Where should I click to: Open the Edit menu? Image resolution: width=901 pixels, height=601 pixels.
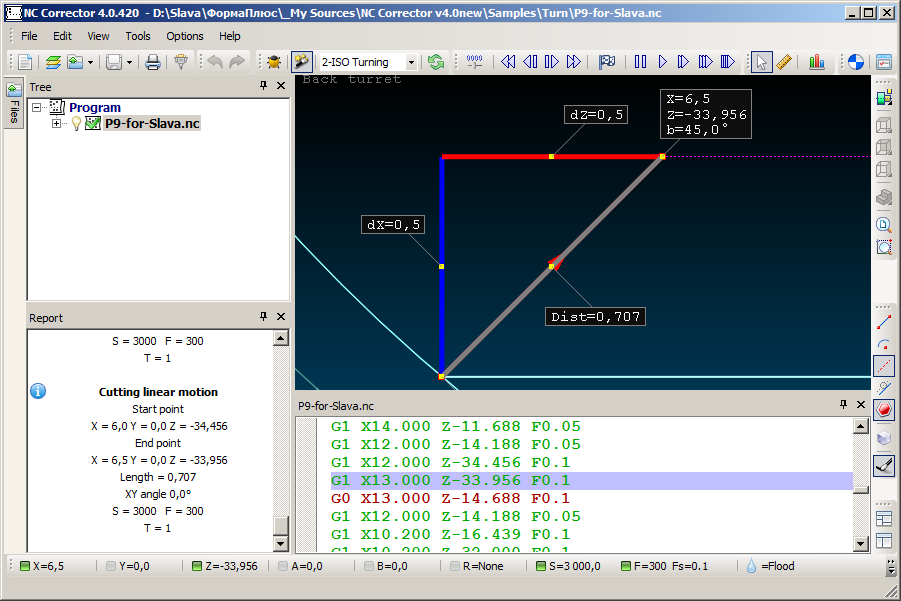pos(62,36)
